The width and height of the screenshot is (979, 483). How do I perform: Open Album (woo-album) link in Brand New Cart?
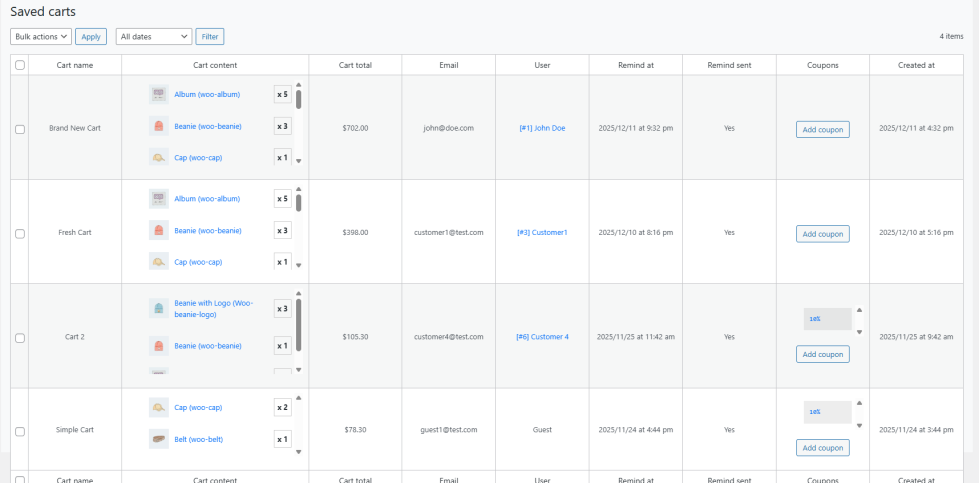(x=207, y=94)
